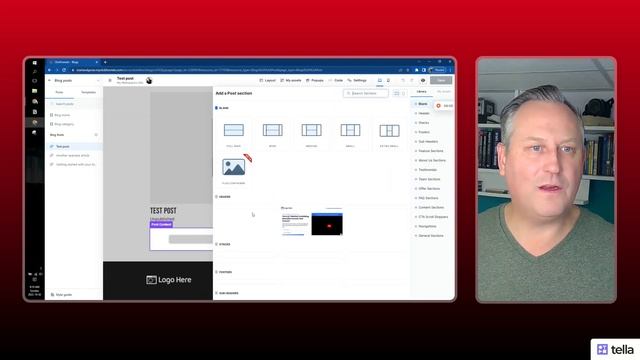Screen dimensions: 640x360
Task: Switch to mobile preview icon
Action: click(x=388, y=80)
